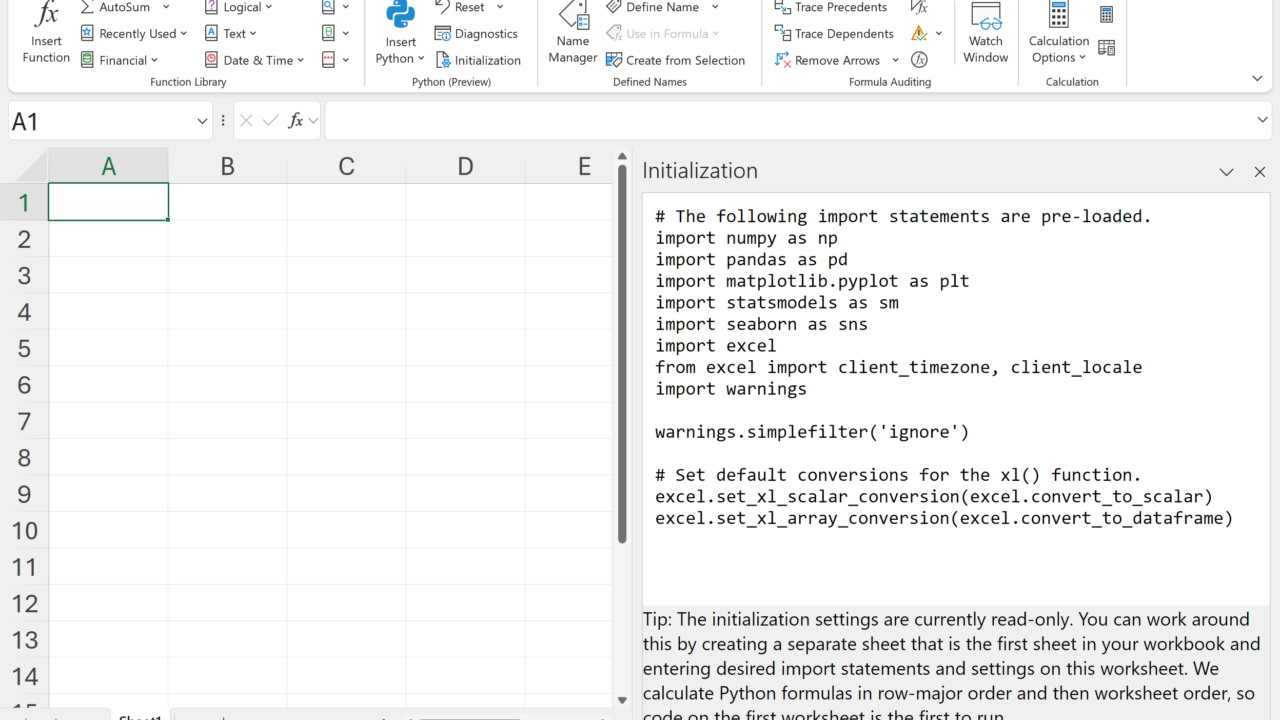Click Trace Dependents
This screenshot has height=720, width=1280.
[834, 34]
